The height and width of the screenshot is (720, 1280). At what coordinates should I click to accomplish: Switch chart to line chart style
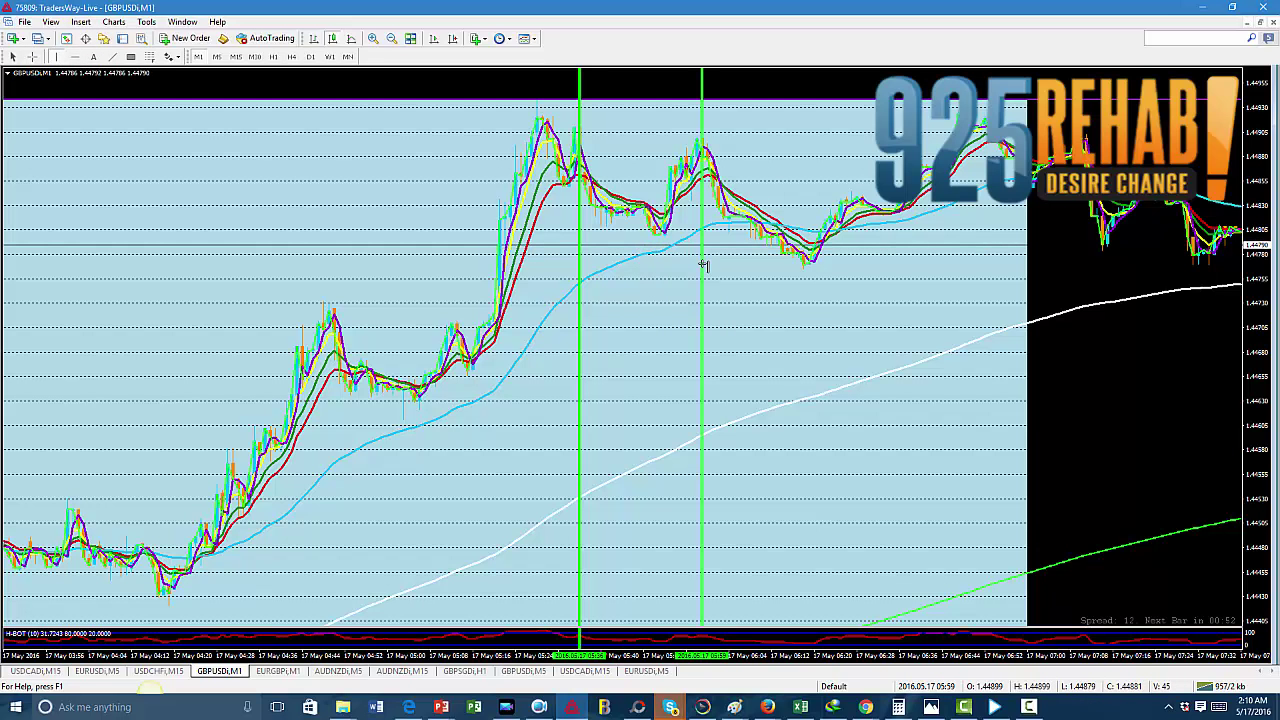tap(351, 39)
